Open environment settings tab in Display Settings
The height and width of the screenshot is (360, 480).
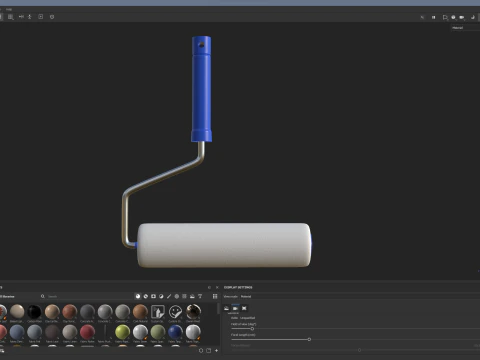(227, 308)
